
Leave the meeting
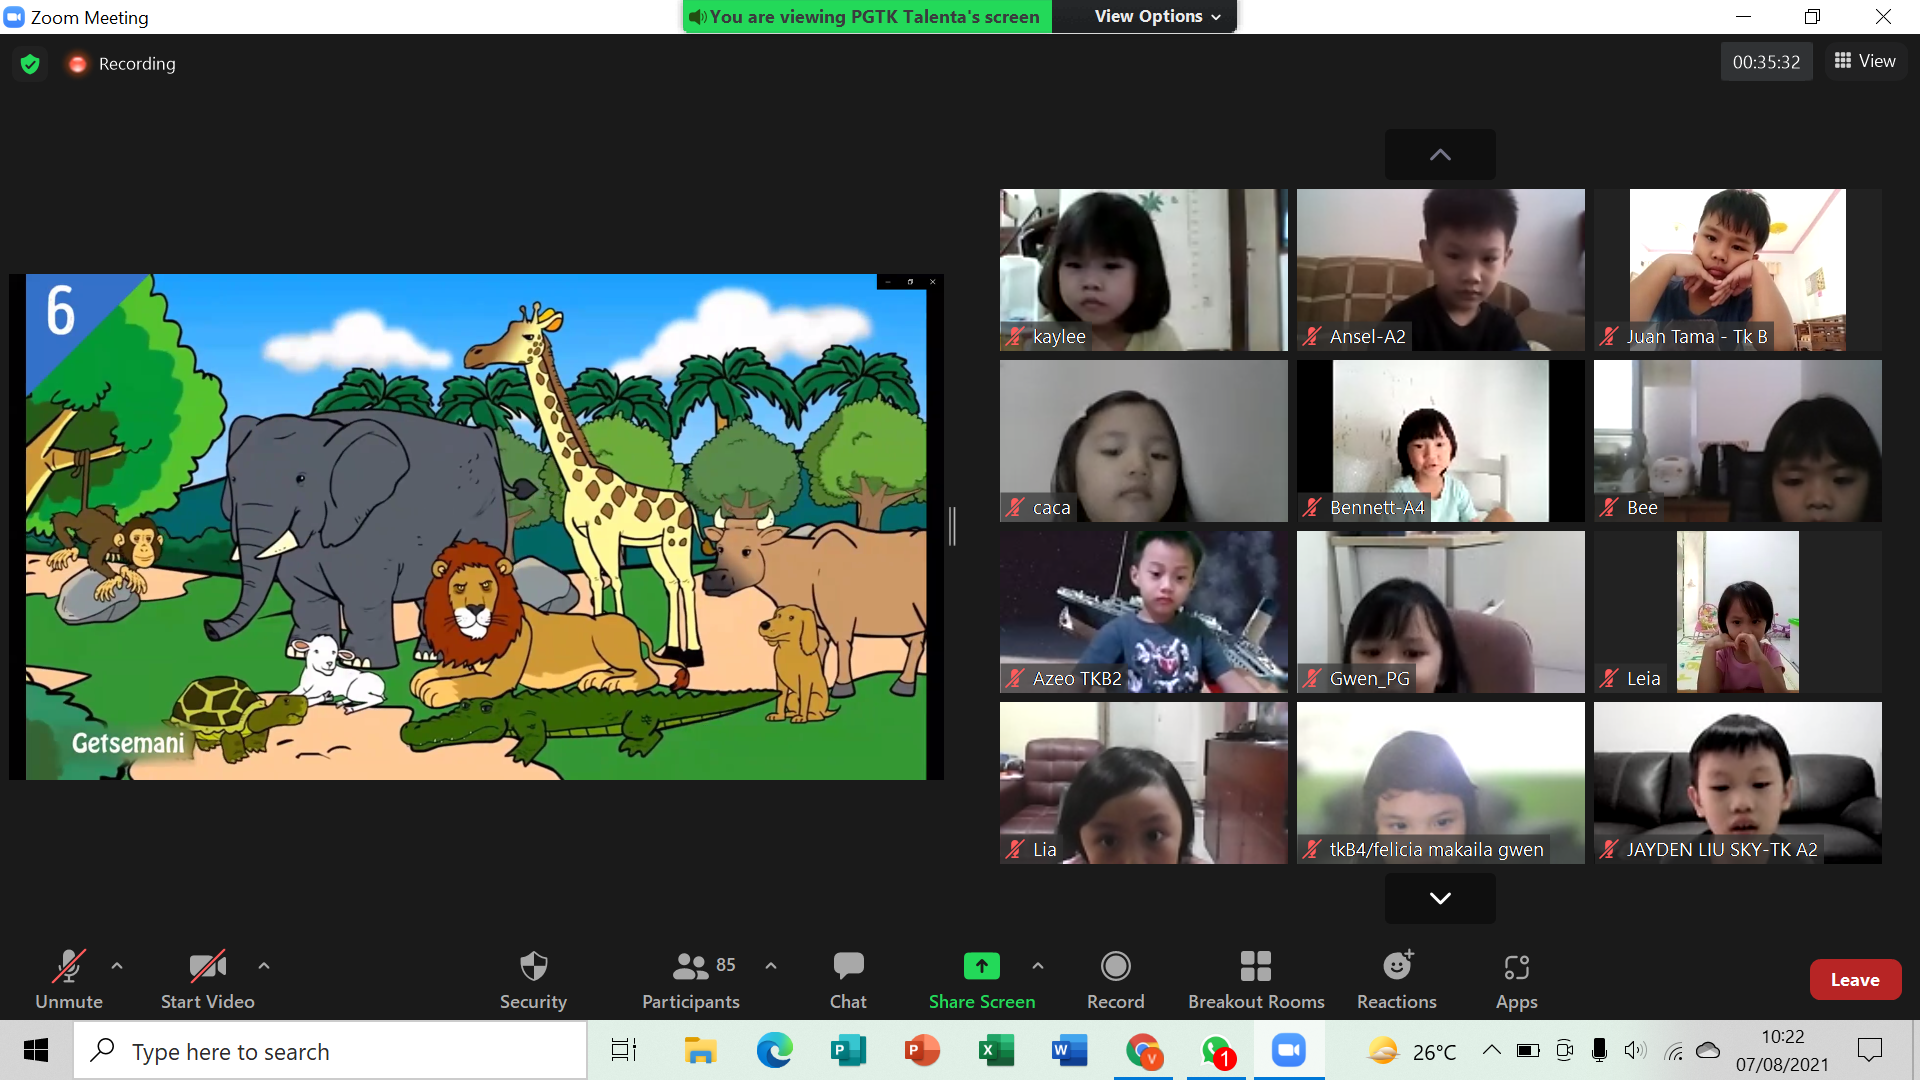1855,980
